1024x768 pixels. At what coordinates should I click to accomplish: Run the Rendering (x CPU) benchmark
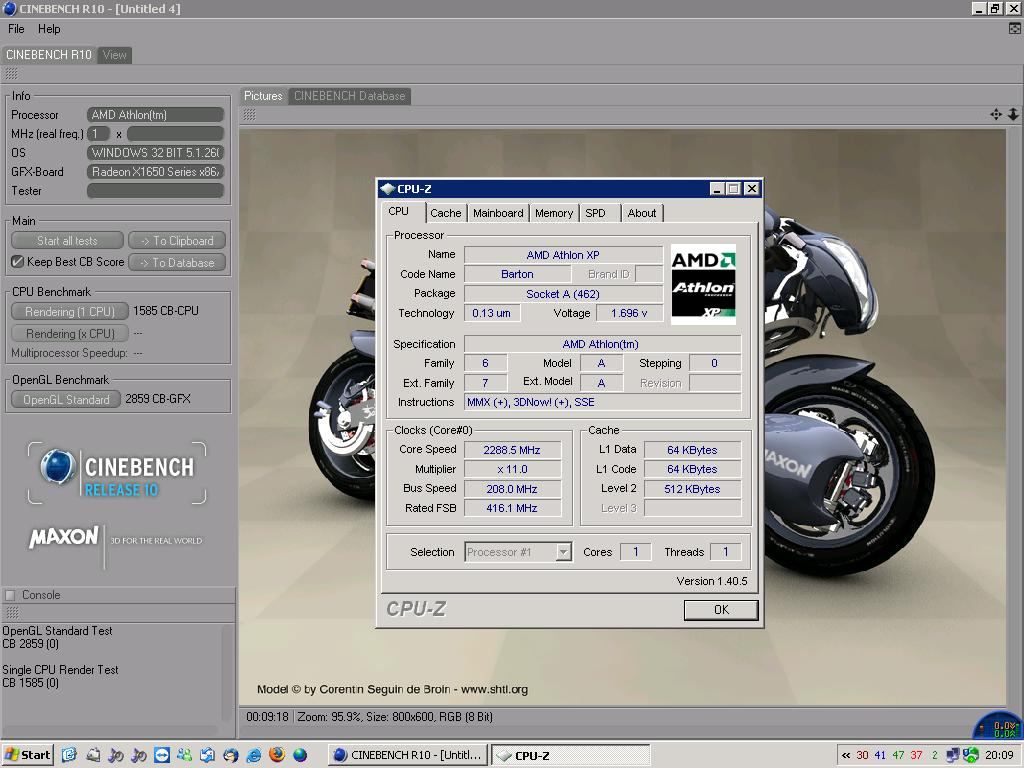[x=70, y=334]
